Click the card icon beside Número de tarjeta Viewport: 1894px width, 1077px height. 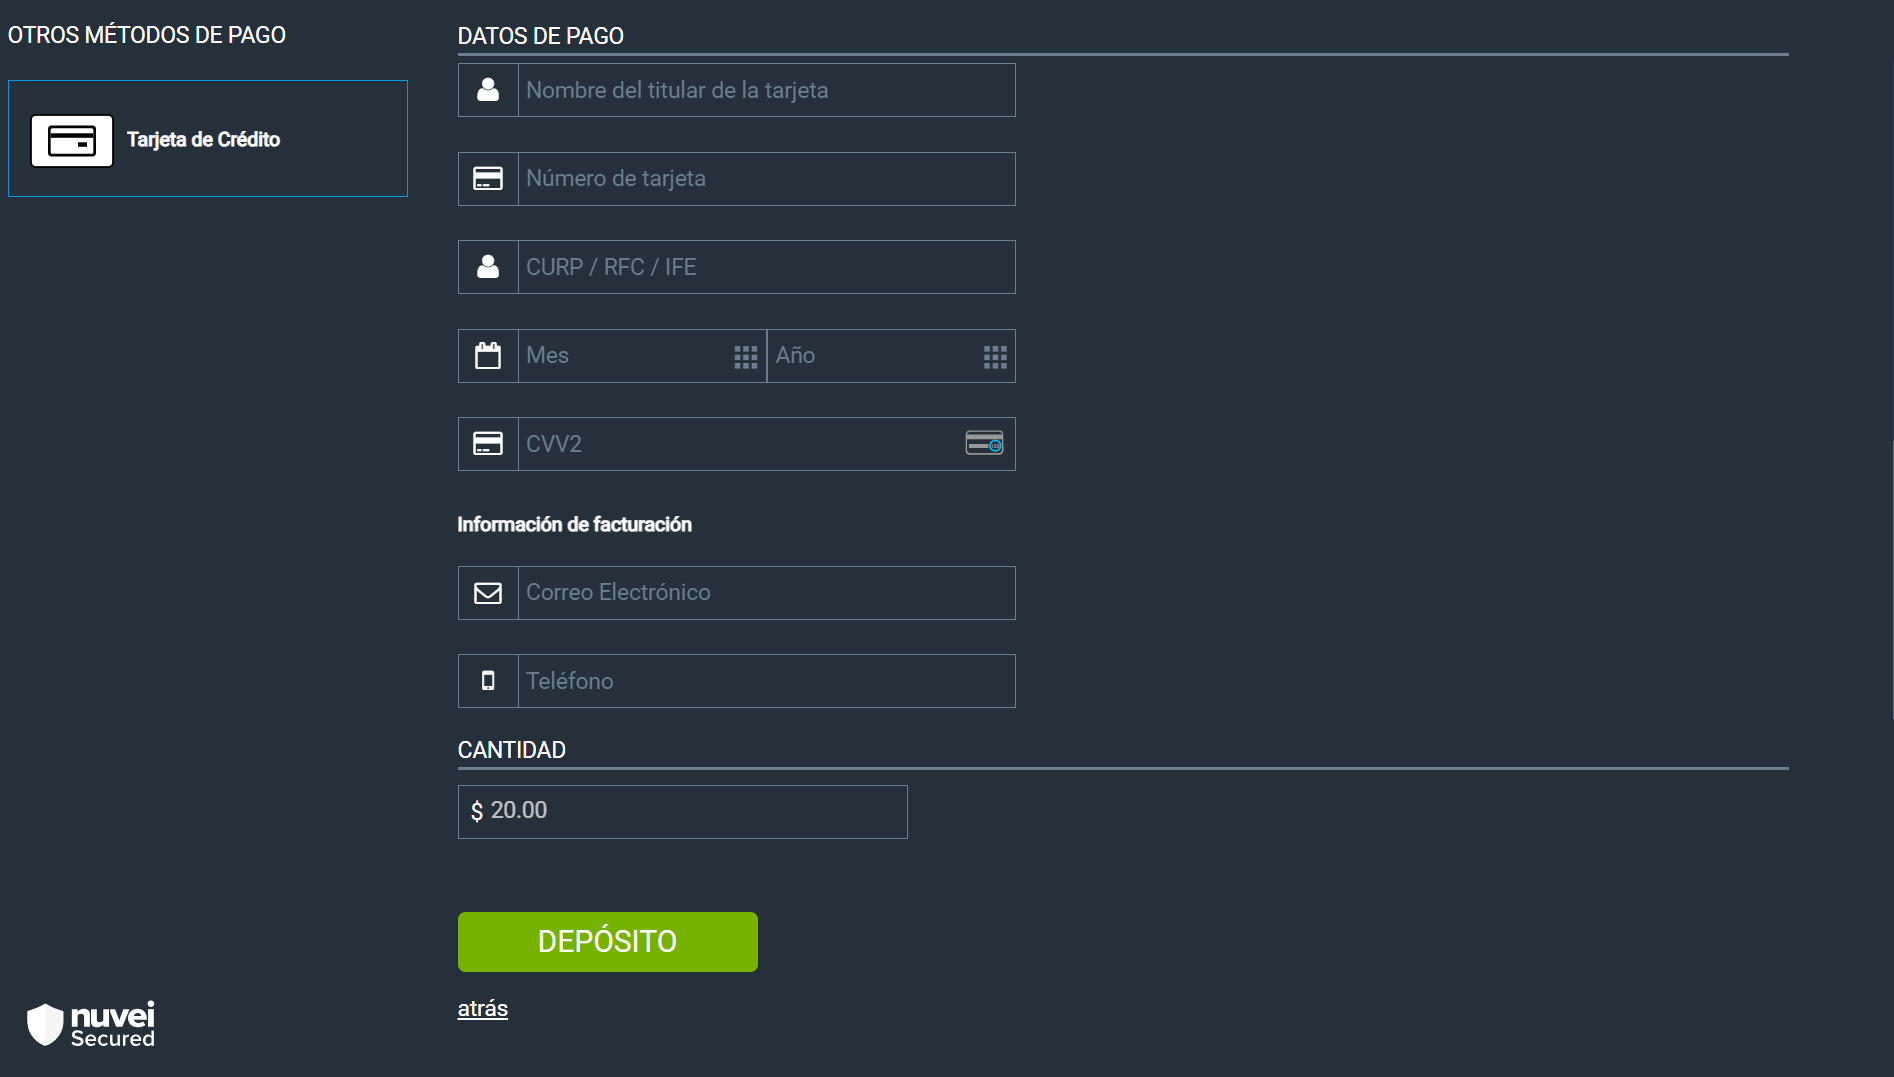(x=488, y=179)
